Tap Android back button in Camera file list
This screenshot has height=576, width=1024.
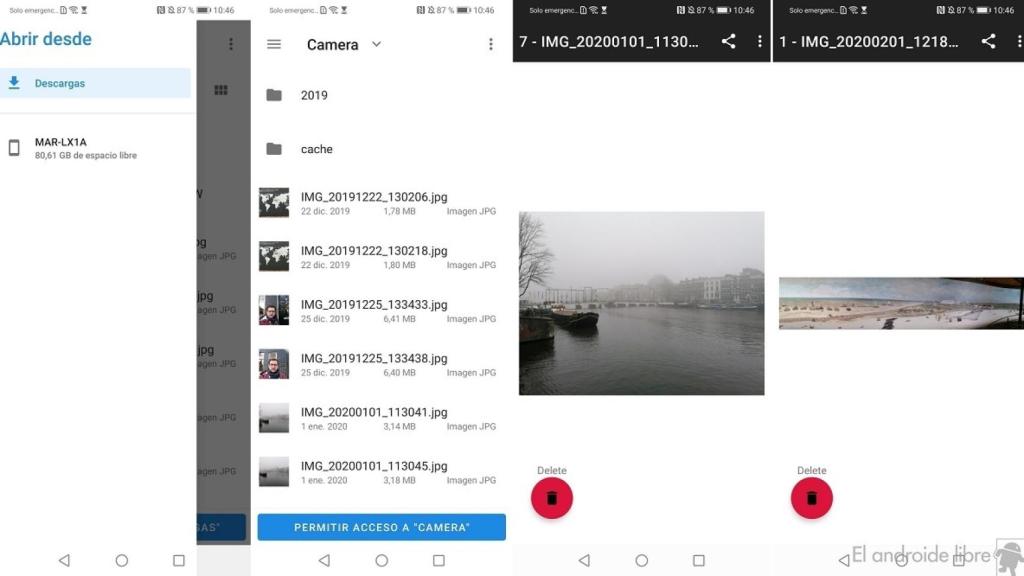click(x=323, y=561)
